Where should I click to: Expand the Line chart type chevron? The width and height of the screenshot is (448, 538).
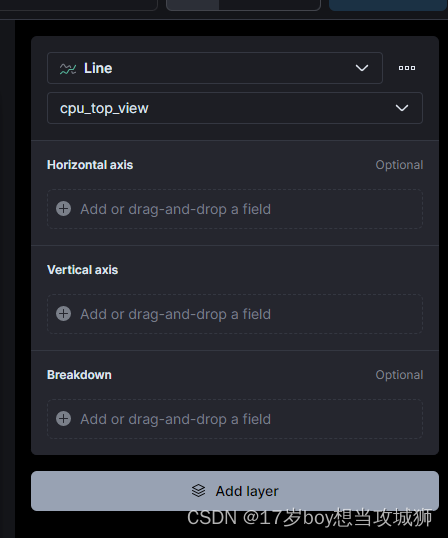click(x=362, y=68)
